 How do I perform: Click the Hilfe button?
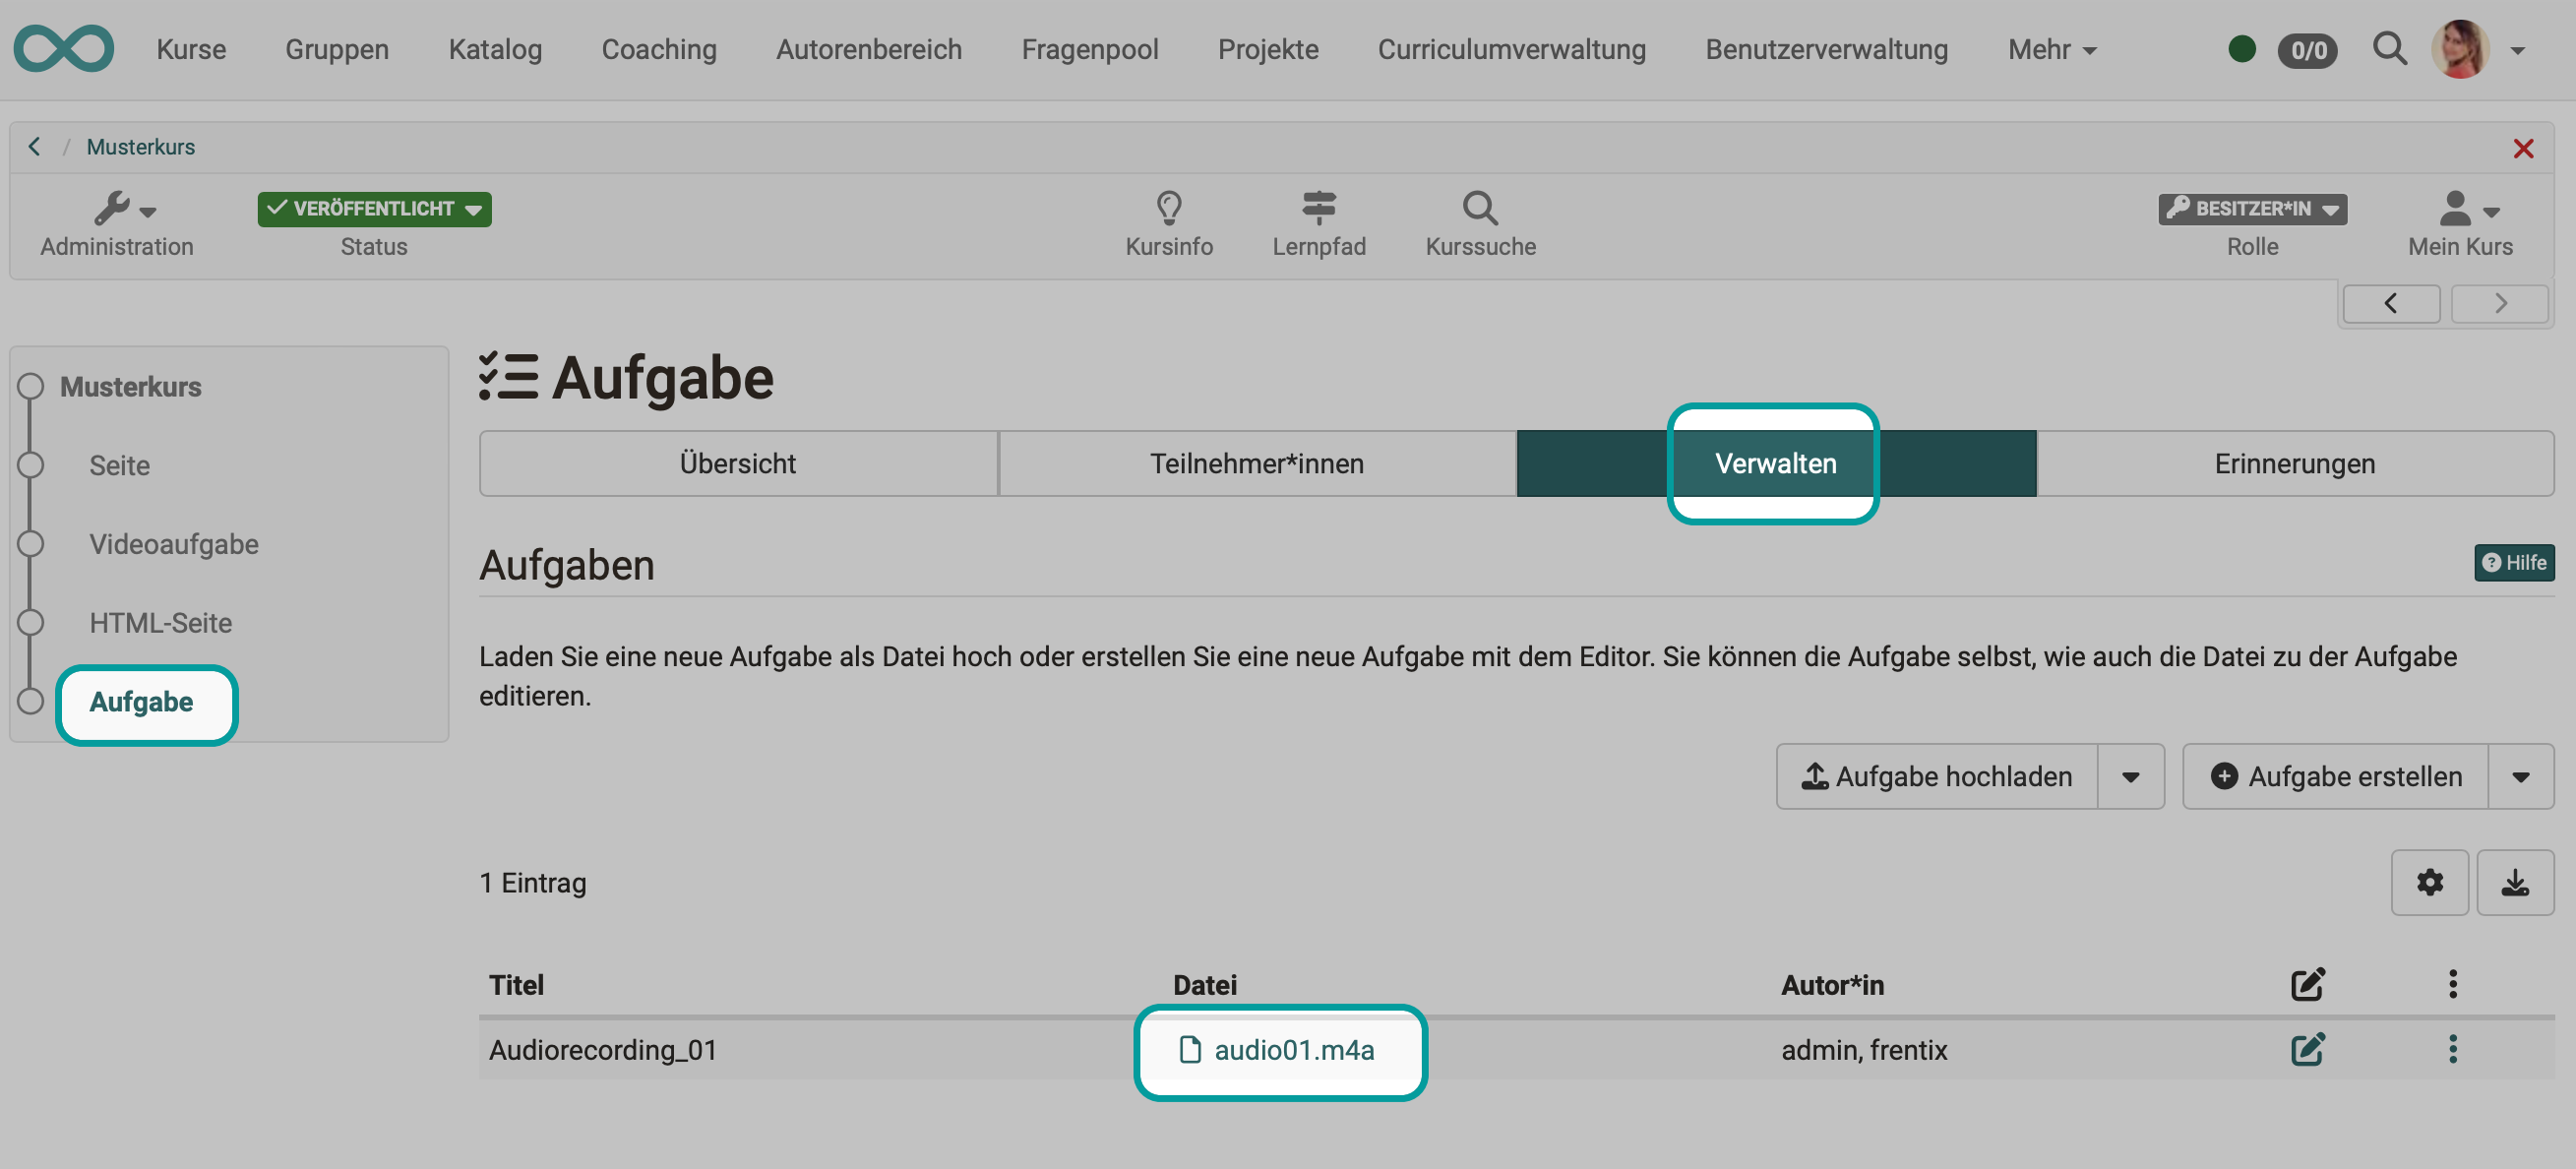[x=2515, y=562]
